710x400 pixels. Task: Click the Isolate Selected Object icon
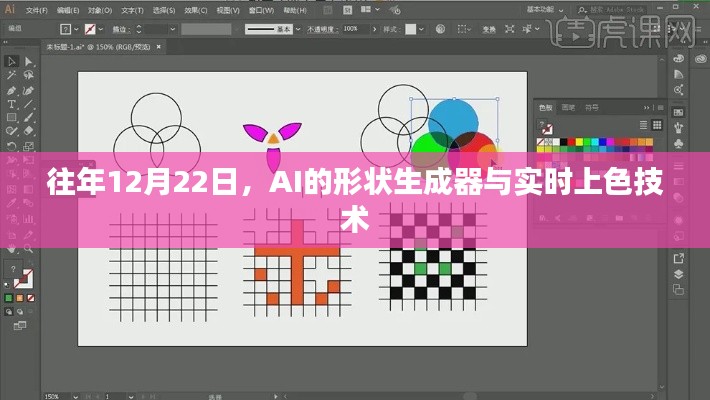point(509,29)
